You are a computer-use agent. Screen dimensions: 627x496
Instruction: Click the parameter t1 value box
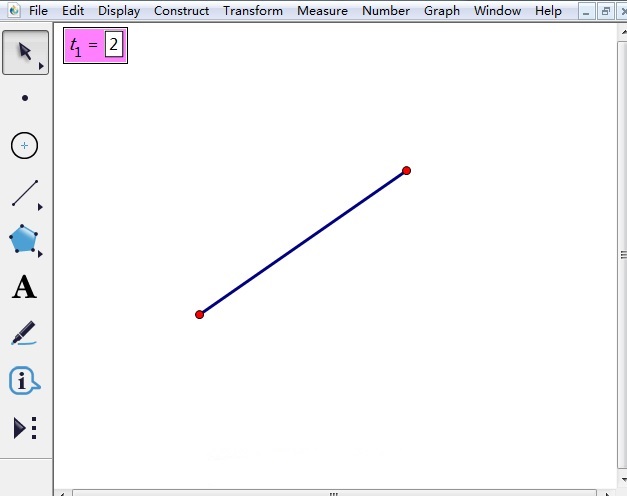coord(114,44)
